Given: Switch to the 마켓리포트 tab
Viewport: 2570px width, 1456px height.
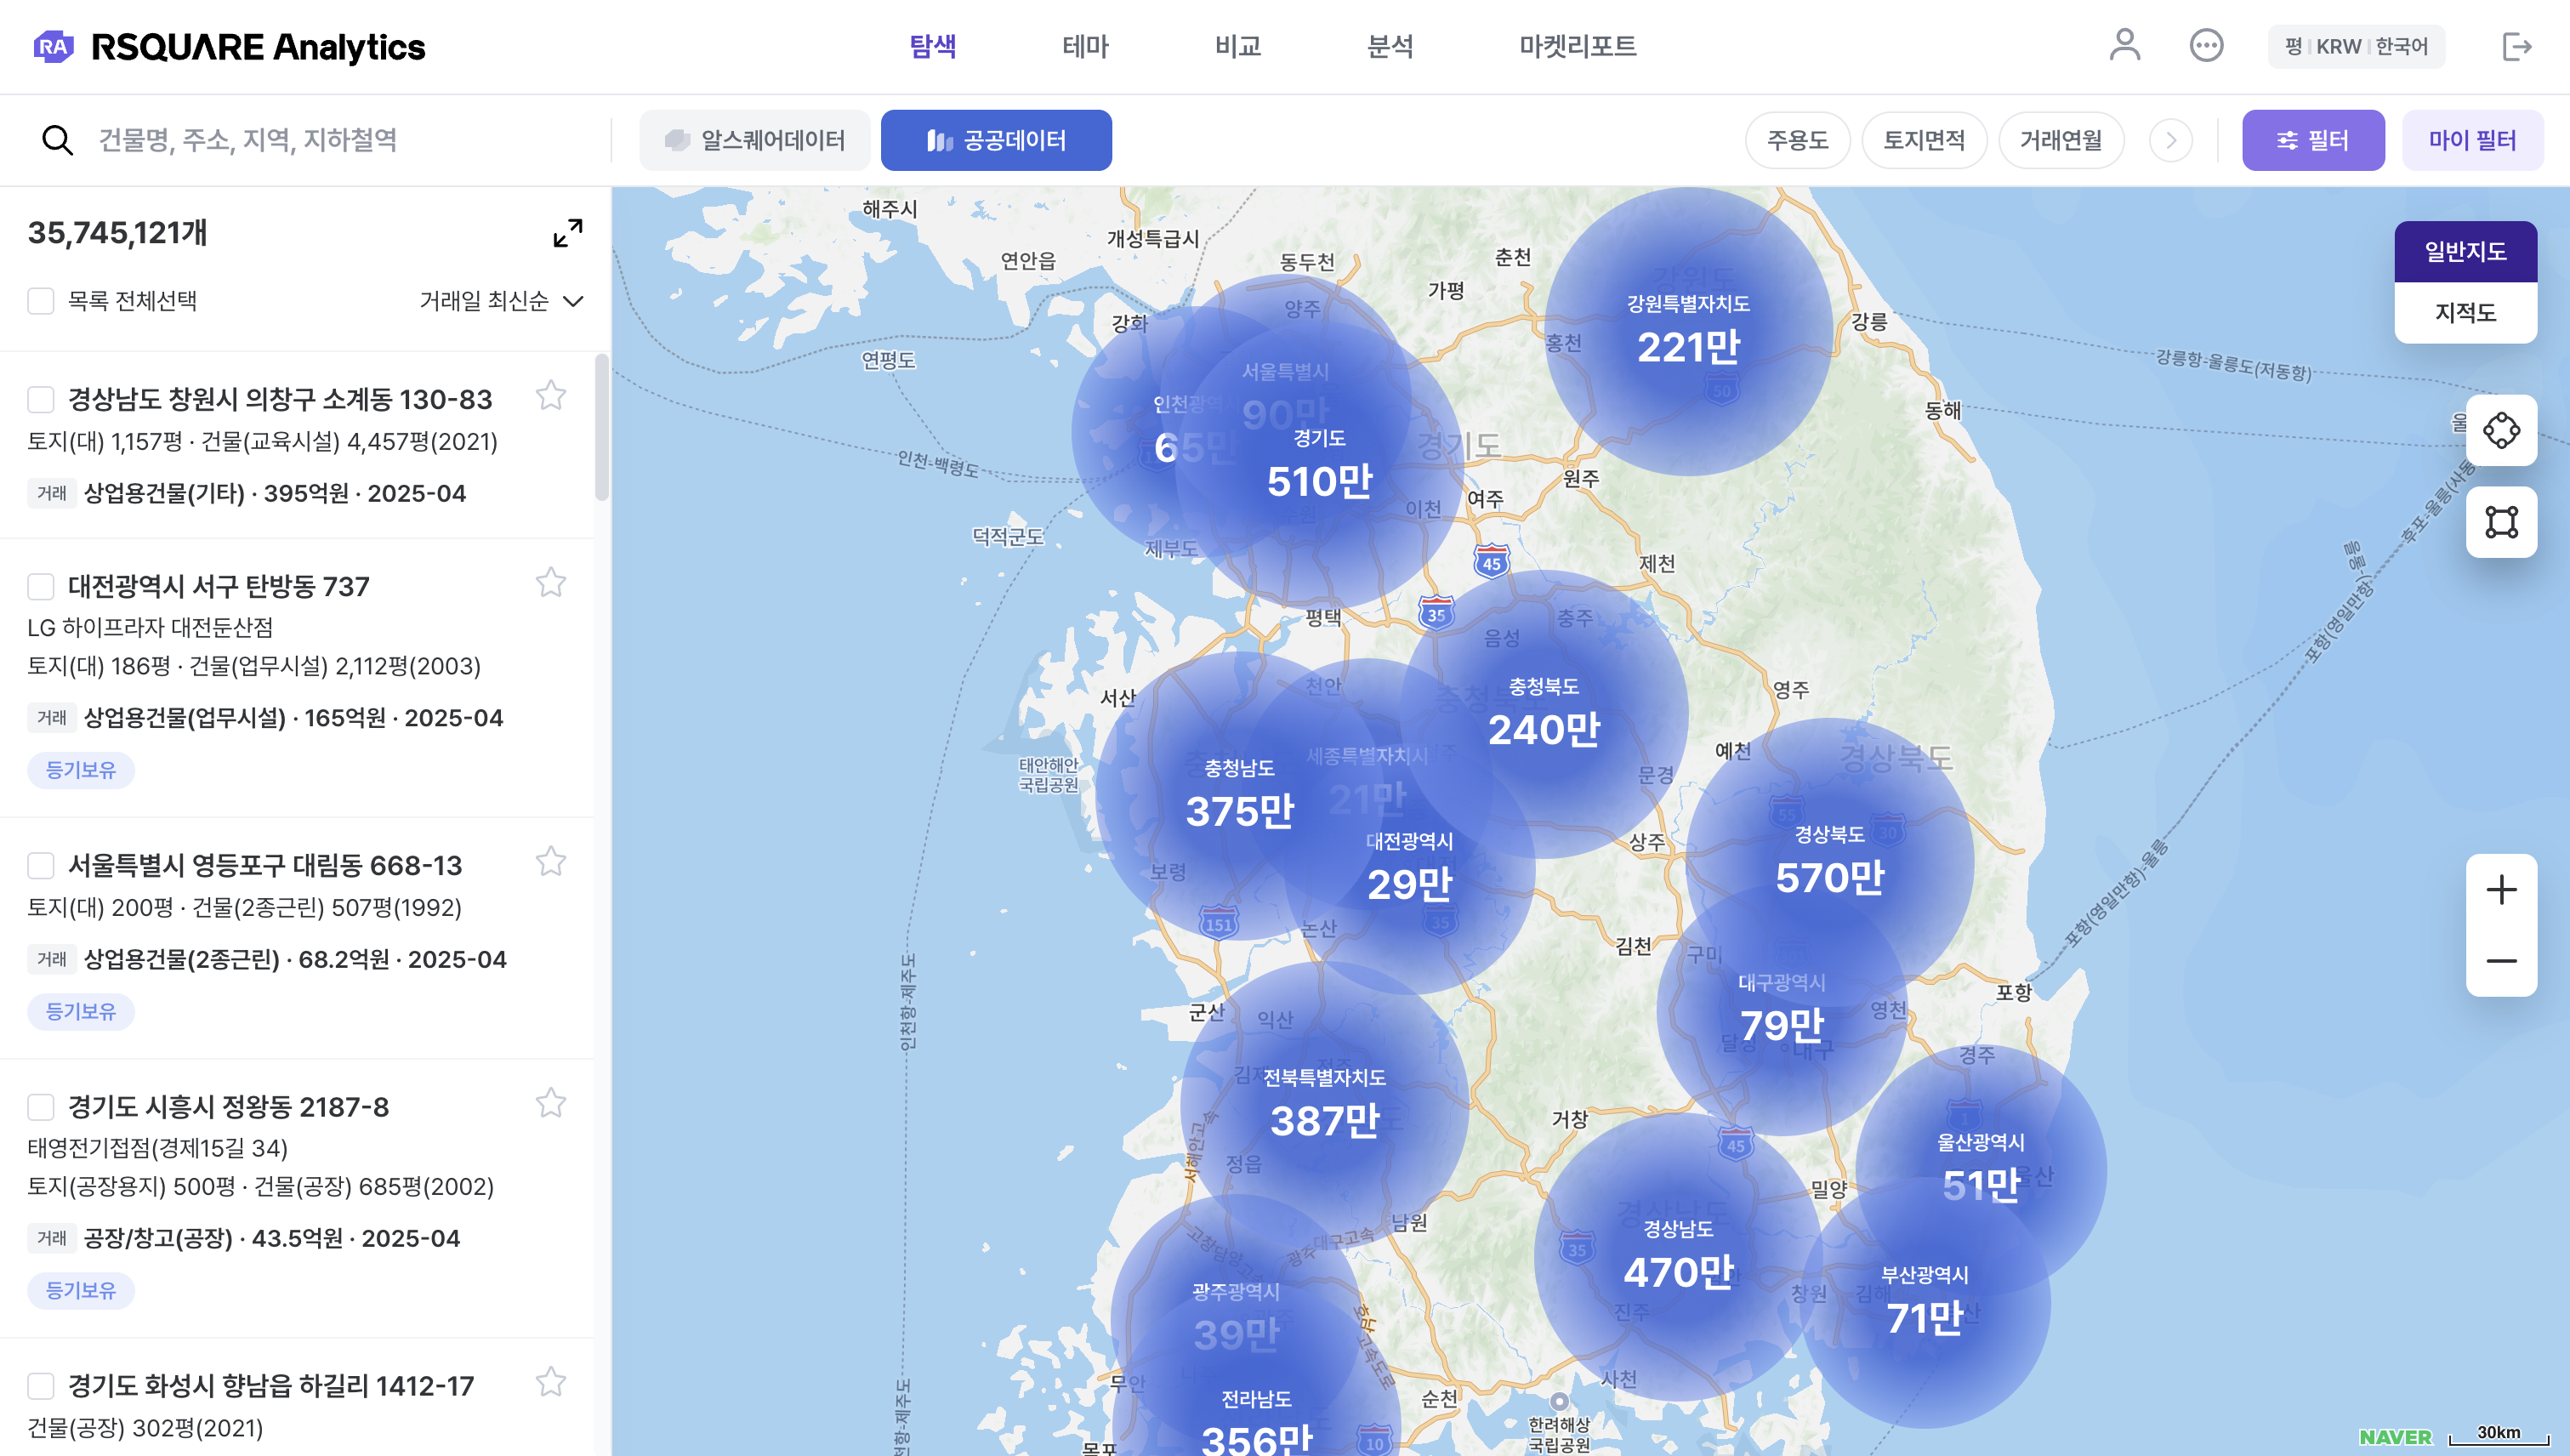Looking at the screenshot, I should point(1577,46).
